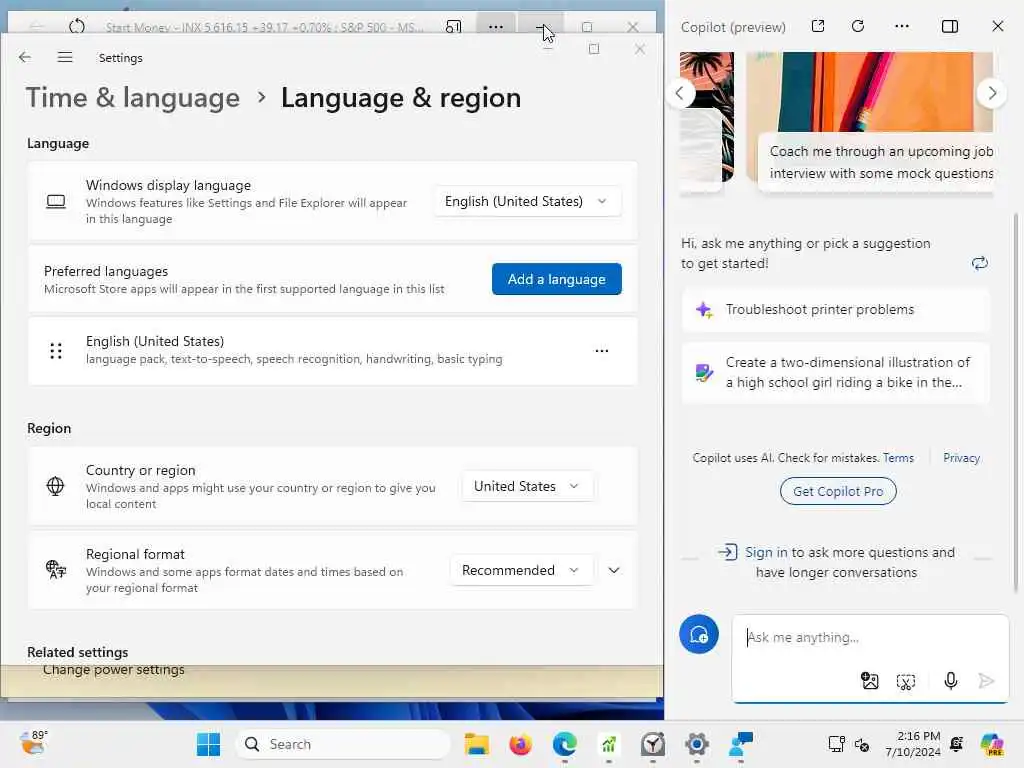Go back using the Settings back arrow
Image resolution: width=1024 pixels, height=768 pixels.
(25, 57)
